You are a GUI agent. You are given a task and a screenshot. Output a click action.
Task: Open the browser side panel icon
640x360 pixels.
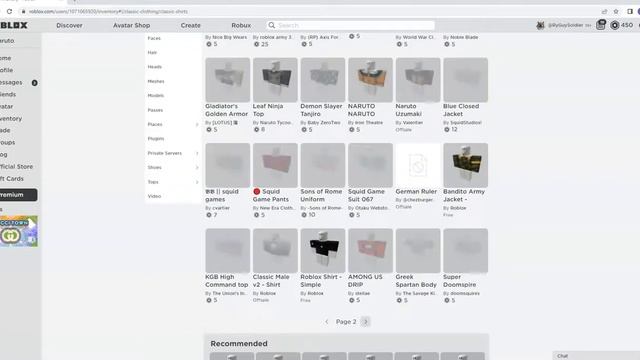tap(630, 11)
